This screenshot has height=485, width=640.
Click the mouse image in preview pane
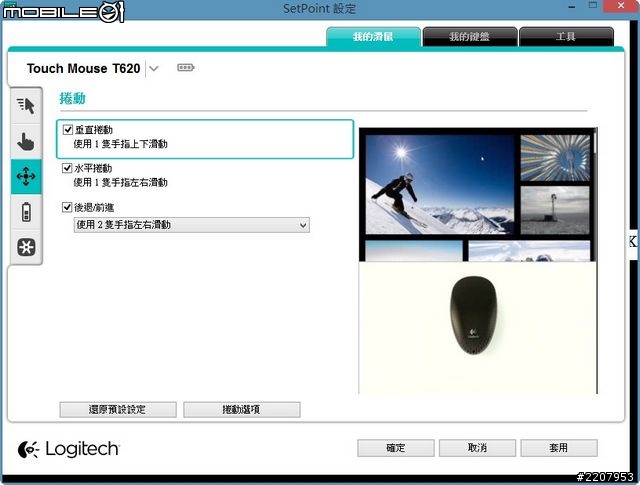(473, 315)
